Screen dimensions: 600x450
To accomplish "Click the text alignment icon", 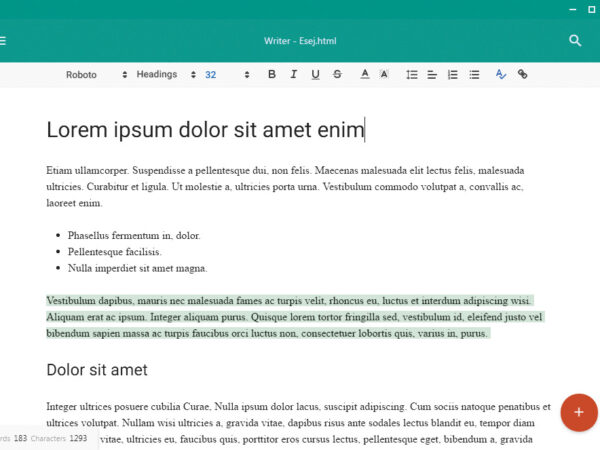I will [432, 75].
